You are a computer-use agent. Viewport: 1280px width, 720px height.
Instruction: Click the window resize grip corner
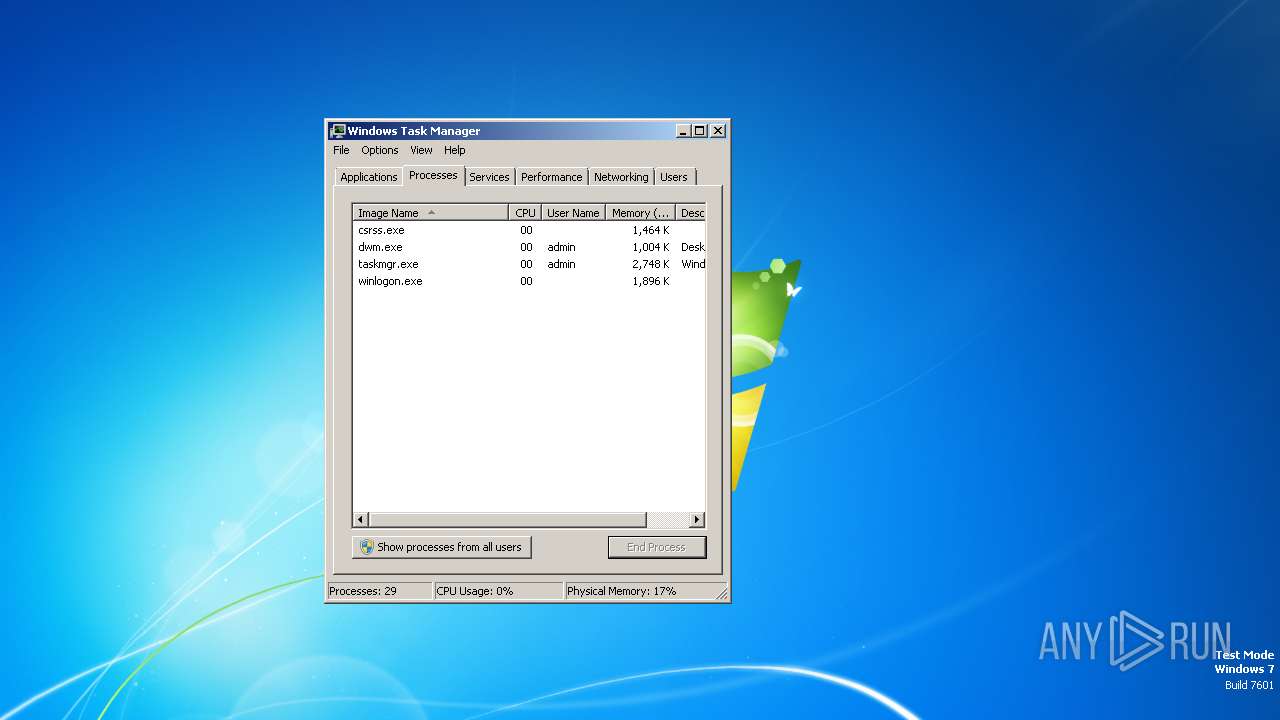pyautogui.click(x=721, y=593)
